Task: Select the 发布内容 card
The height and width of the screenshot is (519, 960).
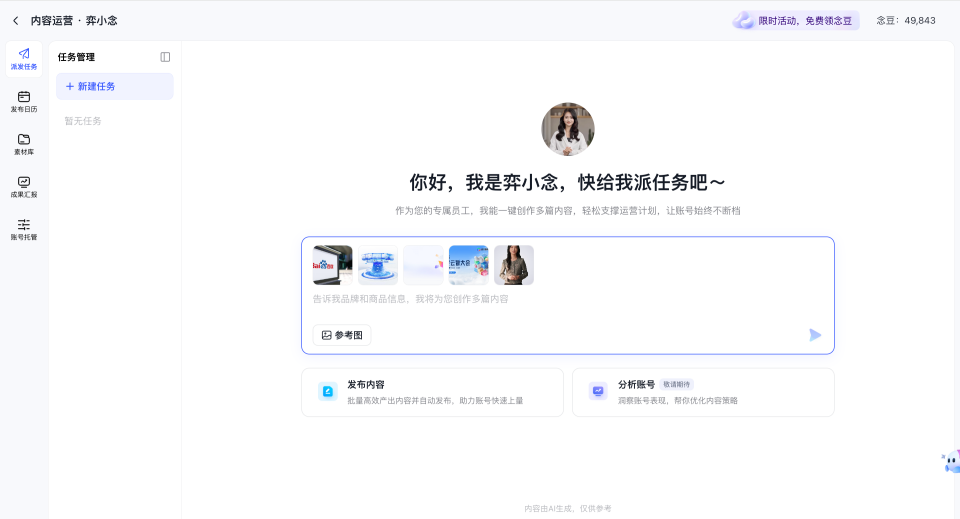Action: point(432,392)
